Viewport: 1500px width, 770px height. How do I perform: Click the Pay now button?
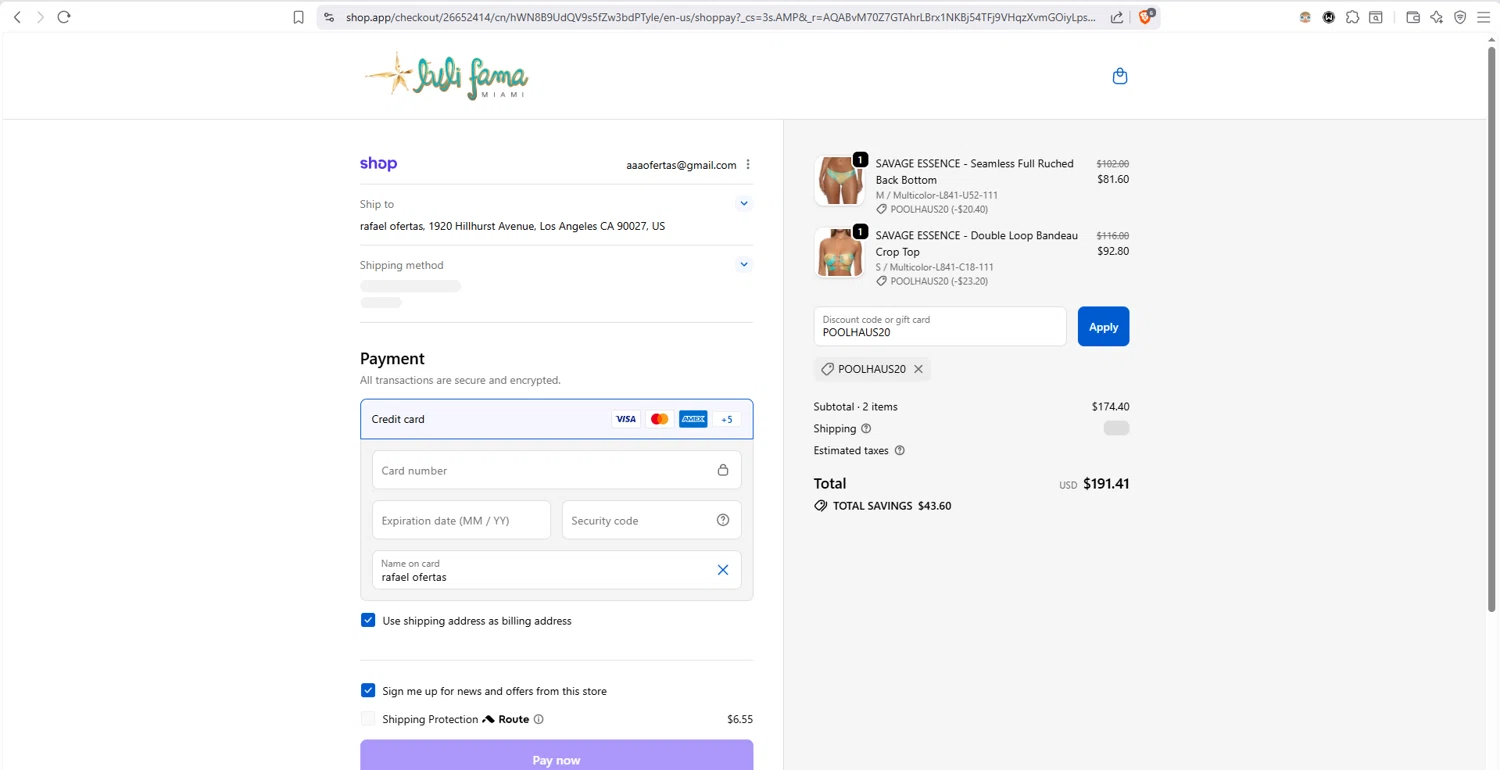pyautogui.click(x=557, y=755)
